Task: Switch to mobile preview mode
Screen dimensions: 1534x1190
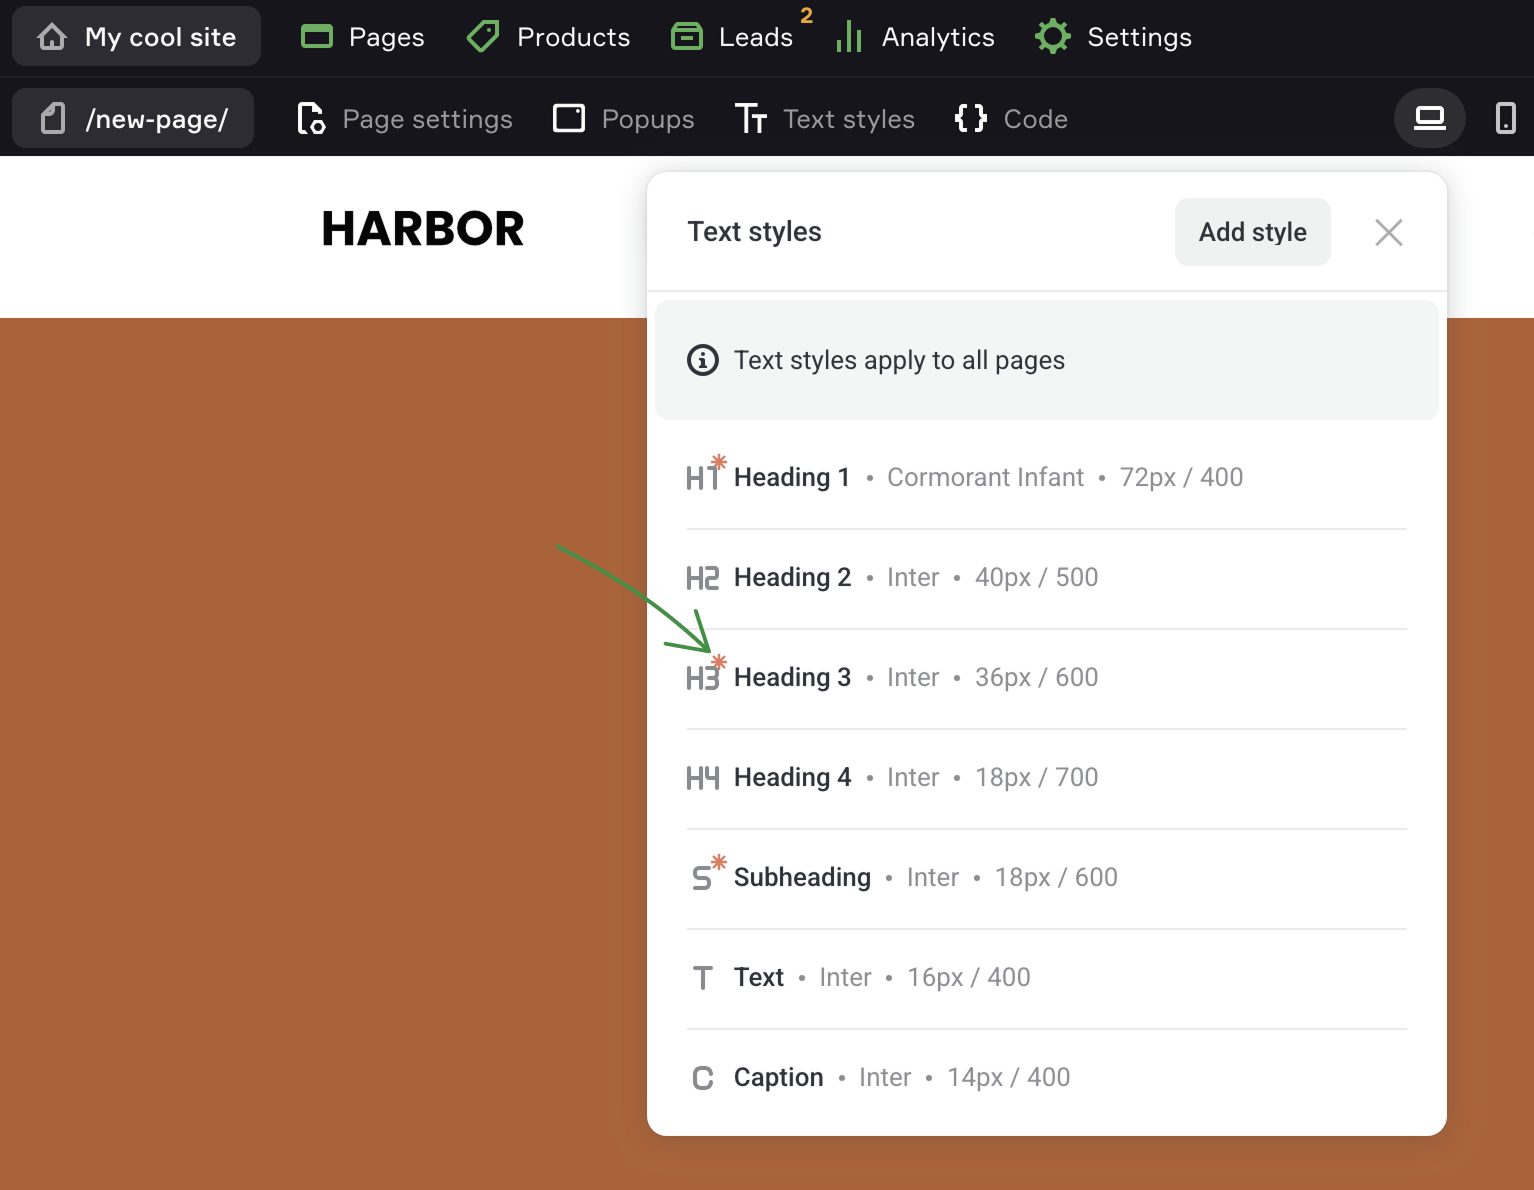Action: tap(1505, 118)
